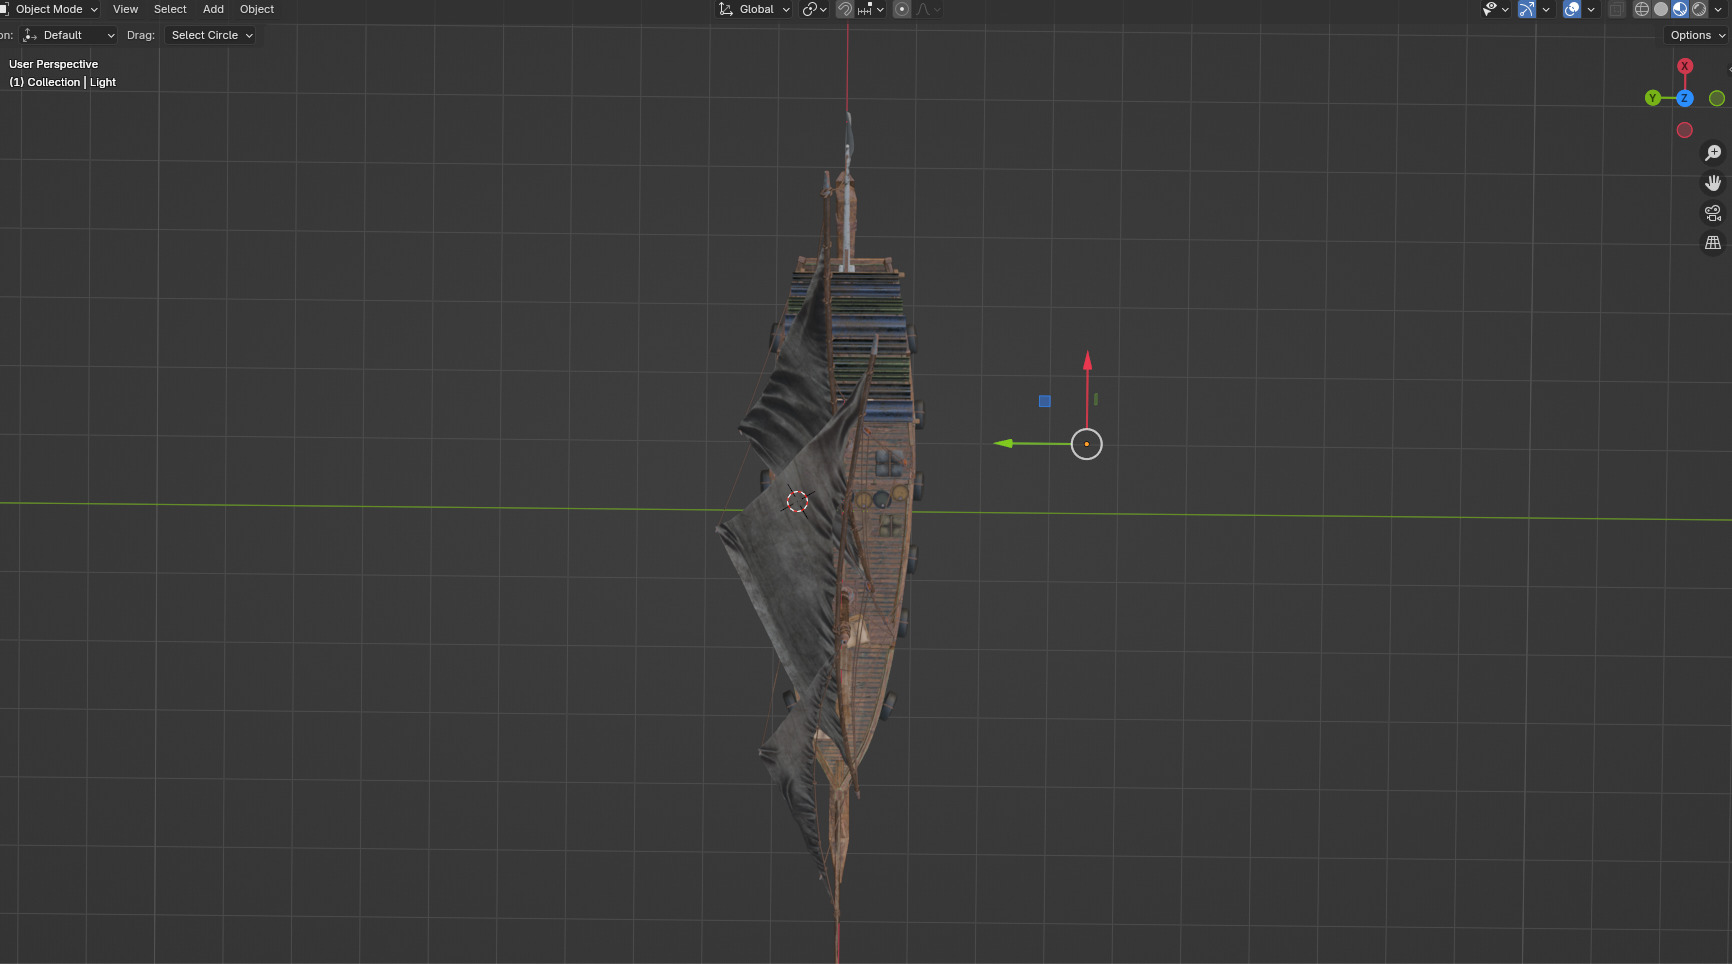Open the proportional editing falloff dropdown
The width and height of the screenshot is (1732, 964).
[x=928, y=9]
